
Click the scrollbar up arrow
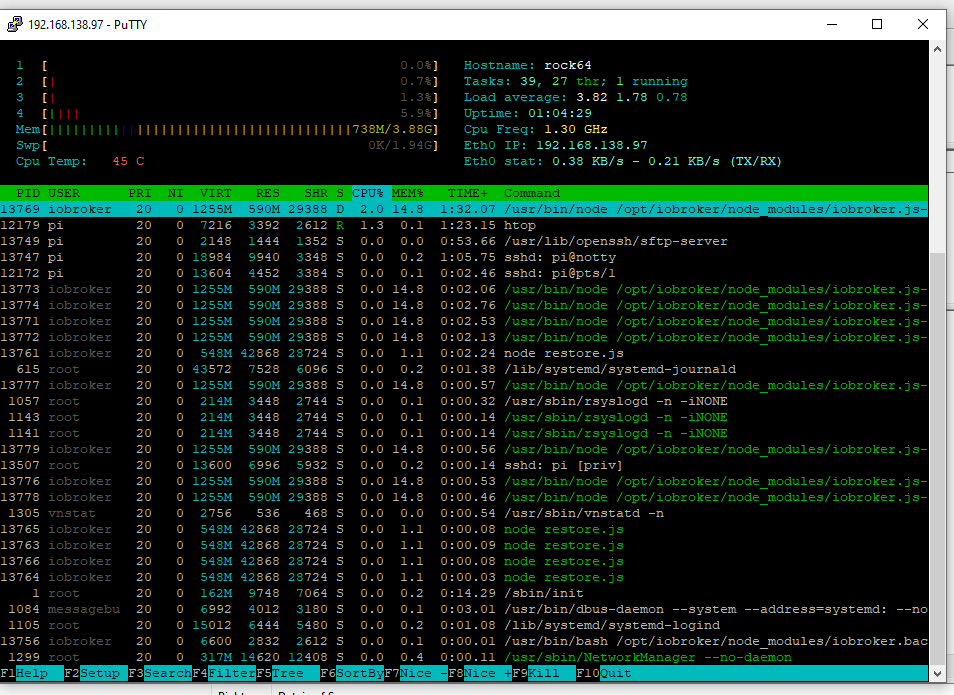tap(937, 51)
